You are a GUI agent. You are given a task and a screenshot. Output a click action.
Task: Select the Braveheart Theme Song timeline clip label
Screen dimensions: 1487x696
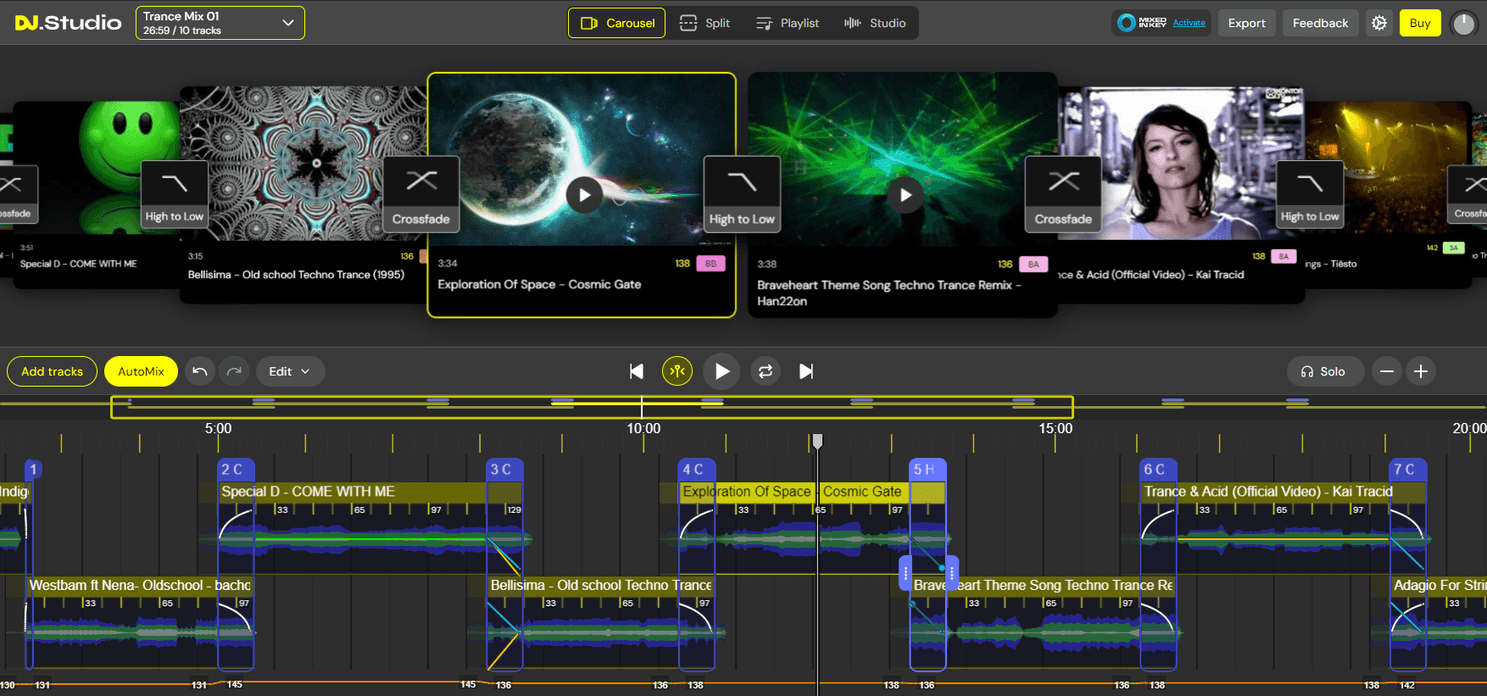click(1043, 585)
